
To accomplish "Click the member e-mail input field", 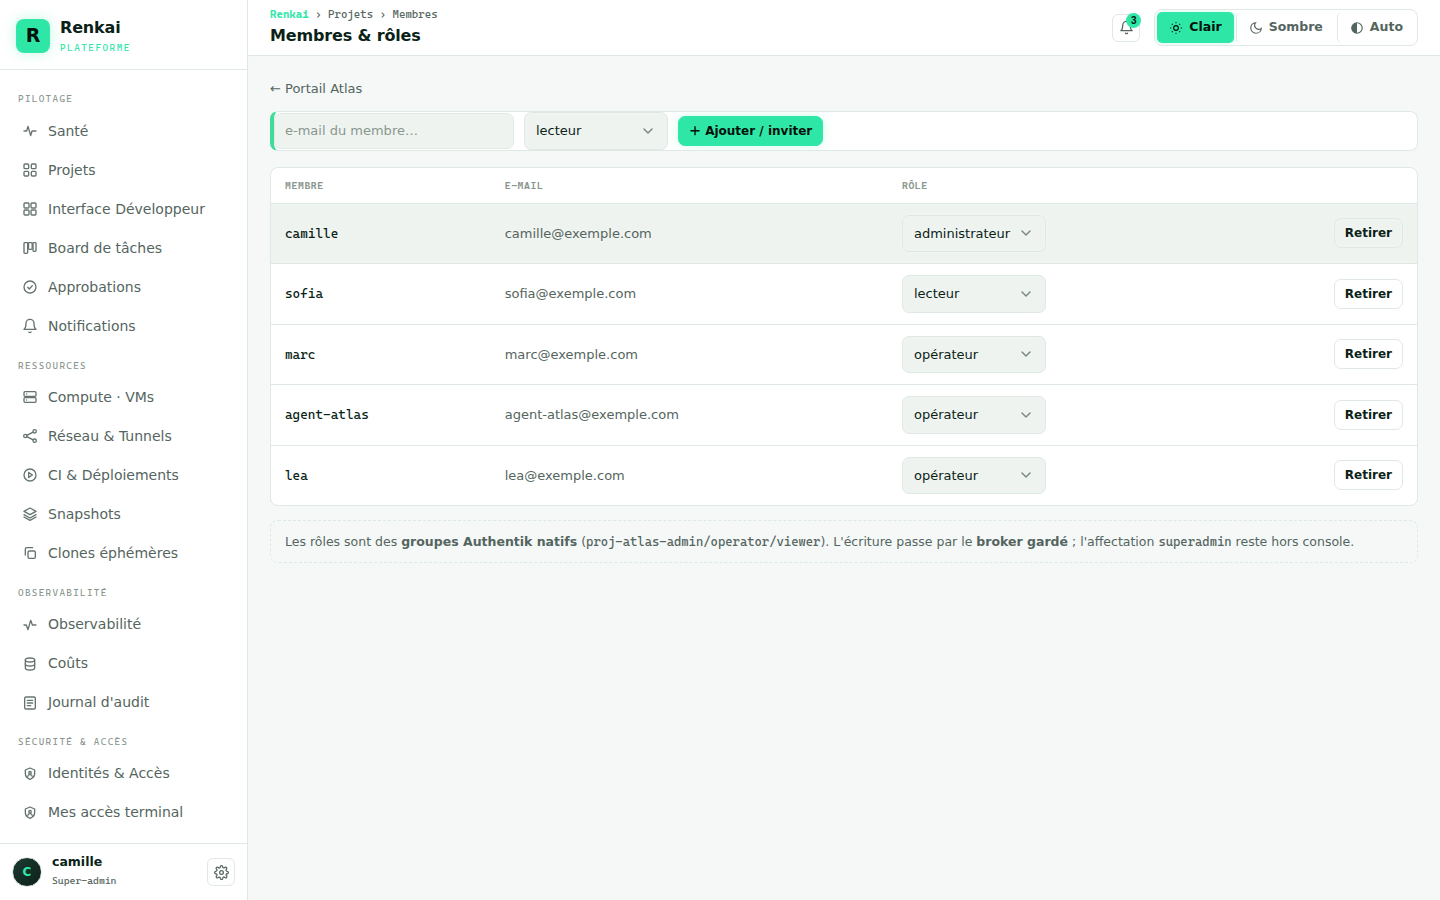I will tap(393, 131).
